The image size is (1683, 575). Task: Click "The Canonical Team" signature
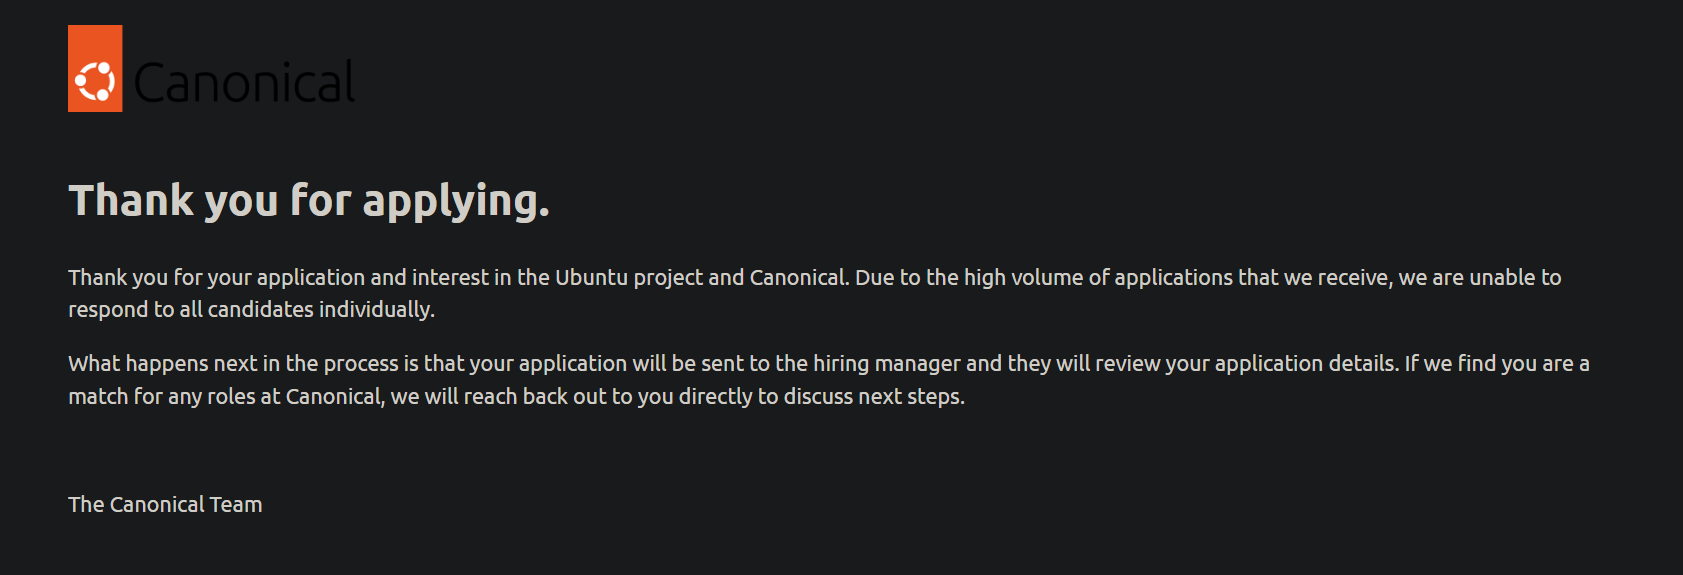pyautogui.click(x=165, y=505)
